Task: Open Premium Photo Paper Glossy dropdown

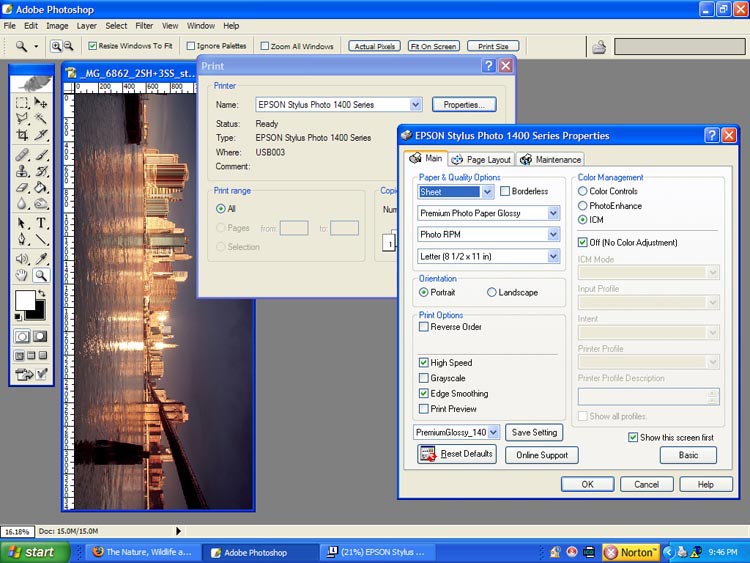Action: click(553, 213)
